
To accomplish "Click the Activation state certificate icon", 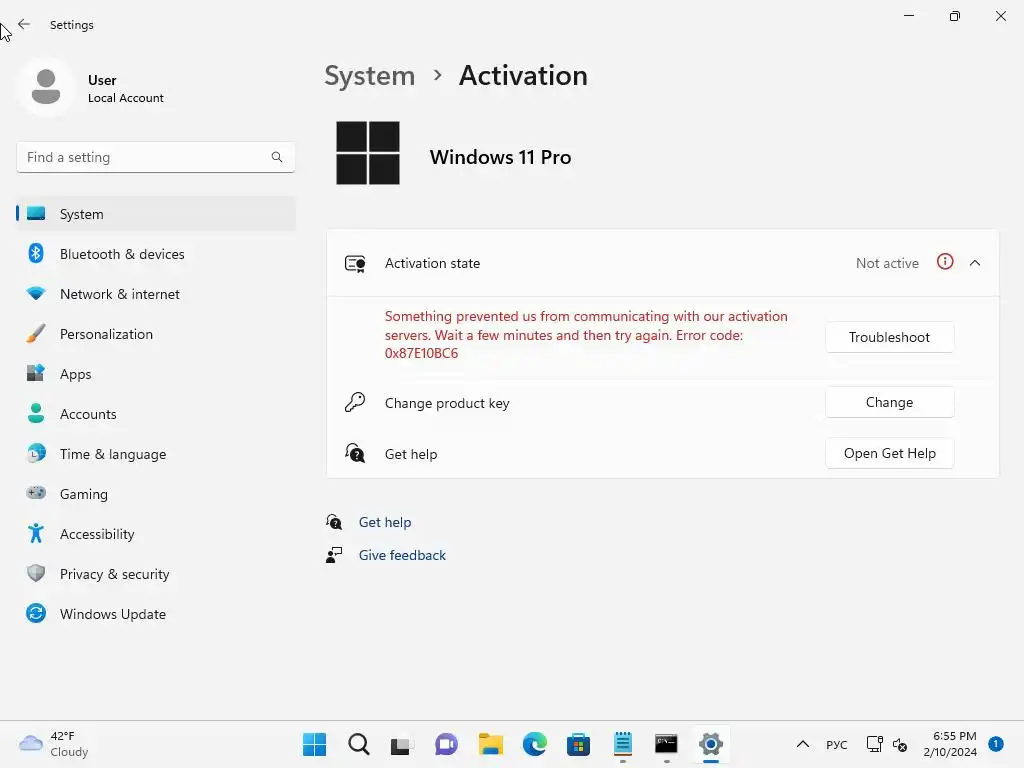I will (x=355, y=264).
